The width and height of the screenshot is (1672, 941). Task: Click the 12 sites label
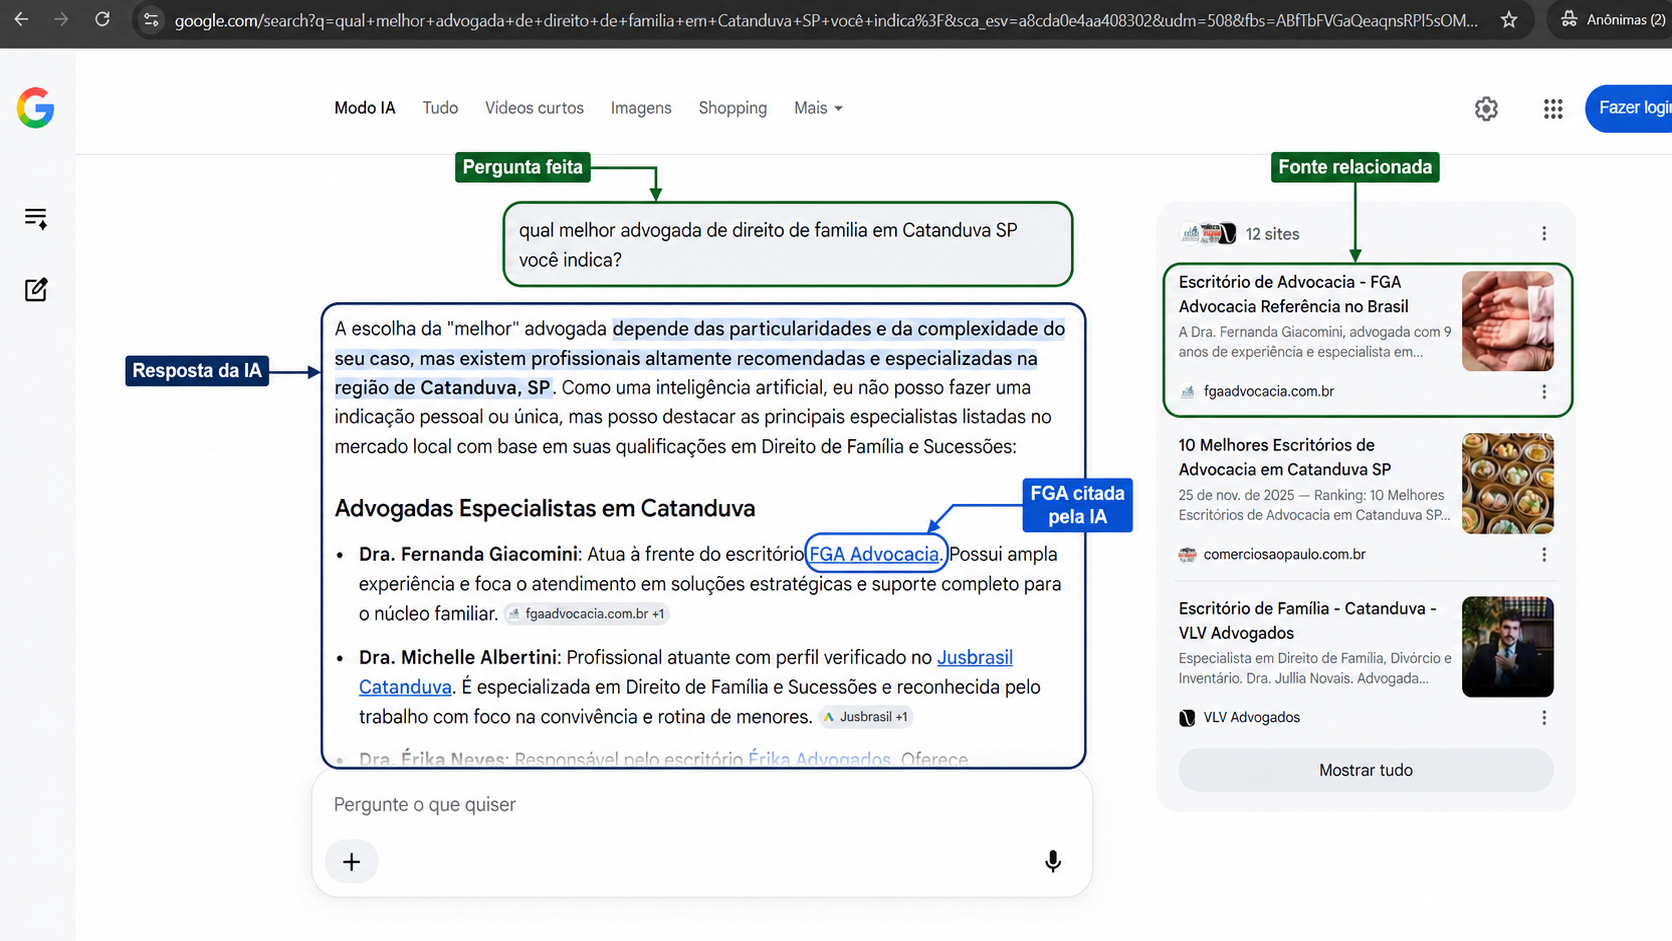pyautogui.click(x=1272, y=234)
